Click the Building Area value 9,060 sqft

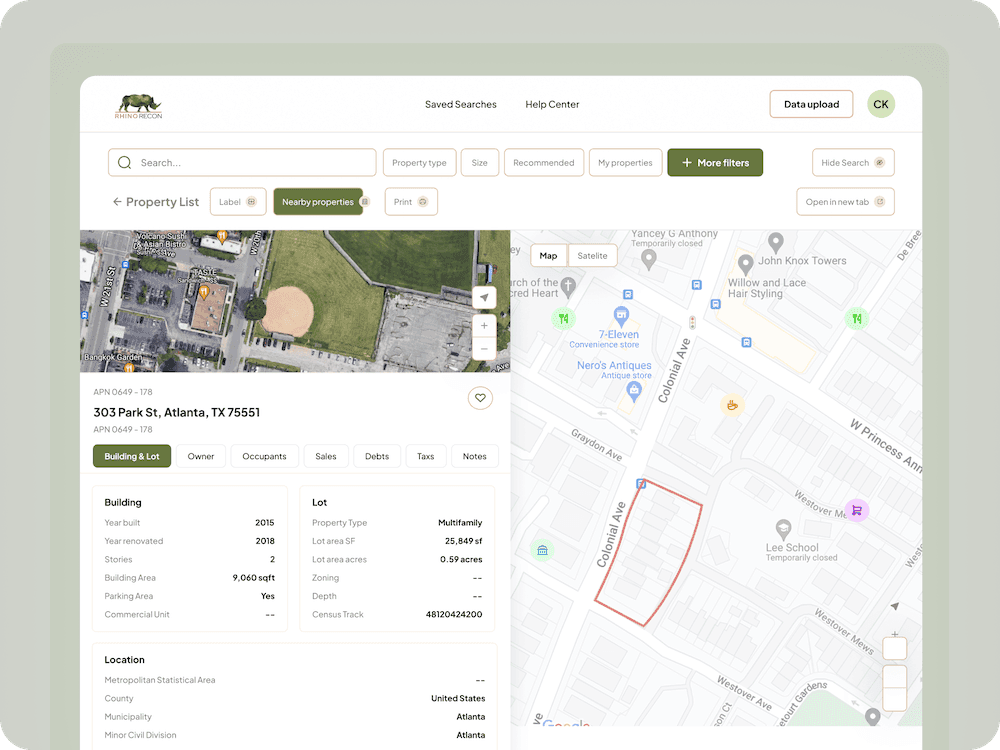point(253,578)
